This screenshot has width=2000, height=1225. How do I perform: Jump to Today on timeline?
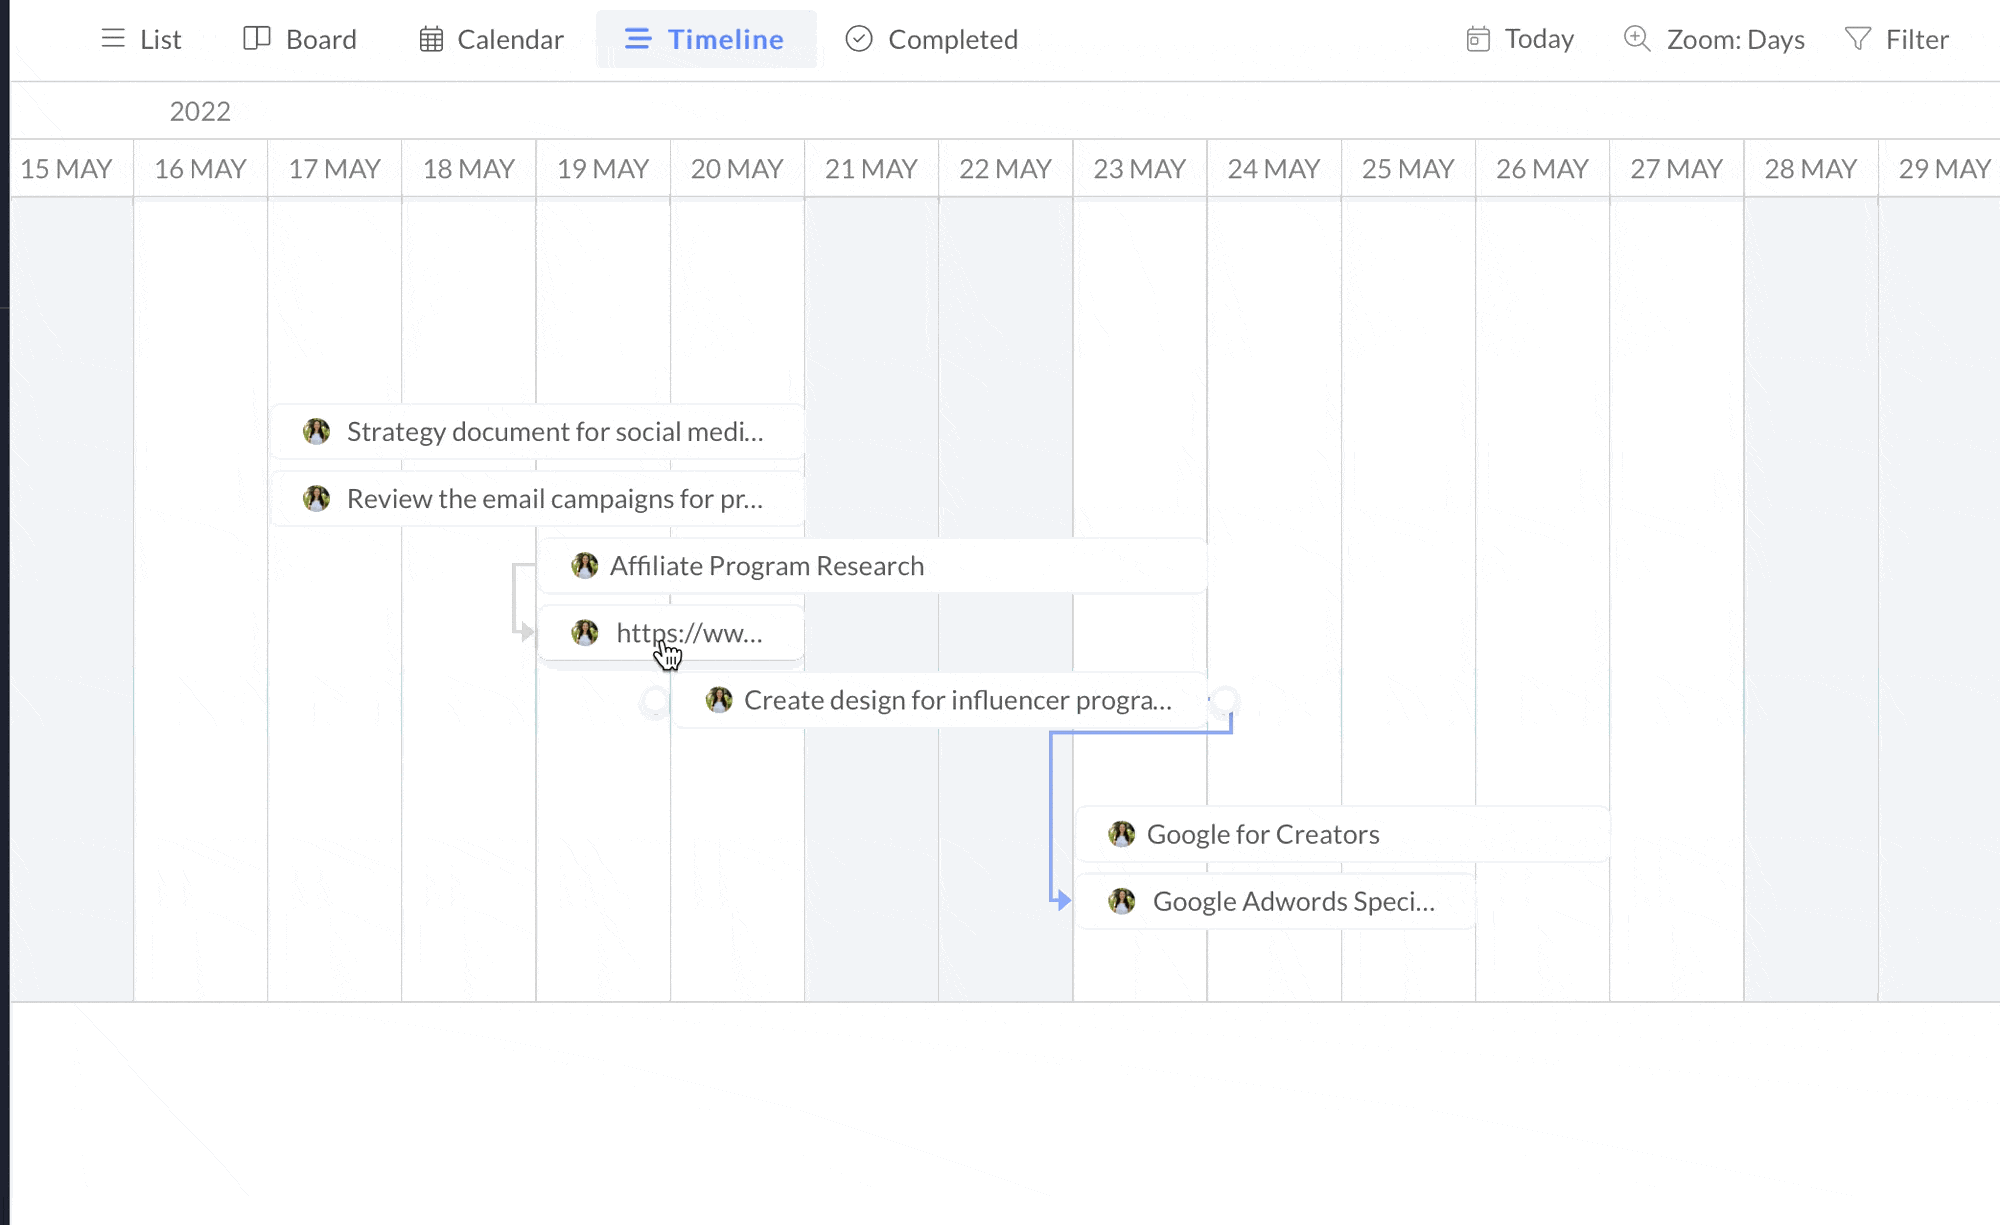pyautogui.click(x=1538, y=39)
